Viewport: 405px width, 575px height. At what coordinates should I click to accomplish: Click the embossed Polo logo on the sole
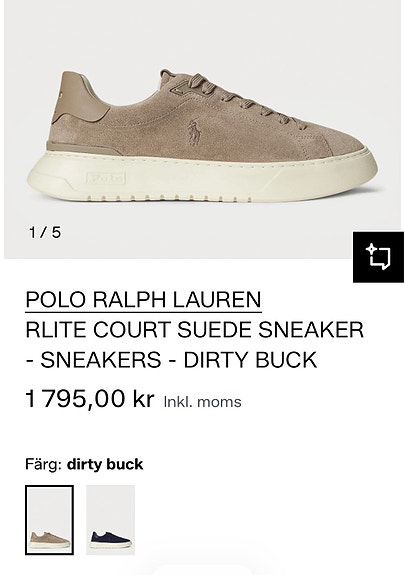tap(106, 178)
